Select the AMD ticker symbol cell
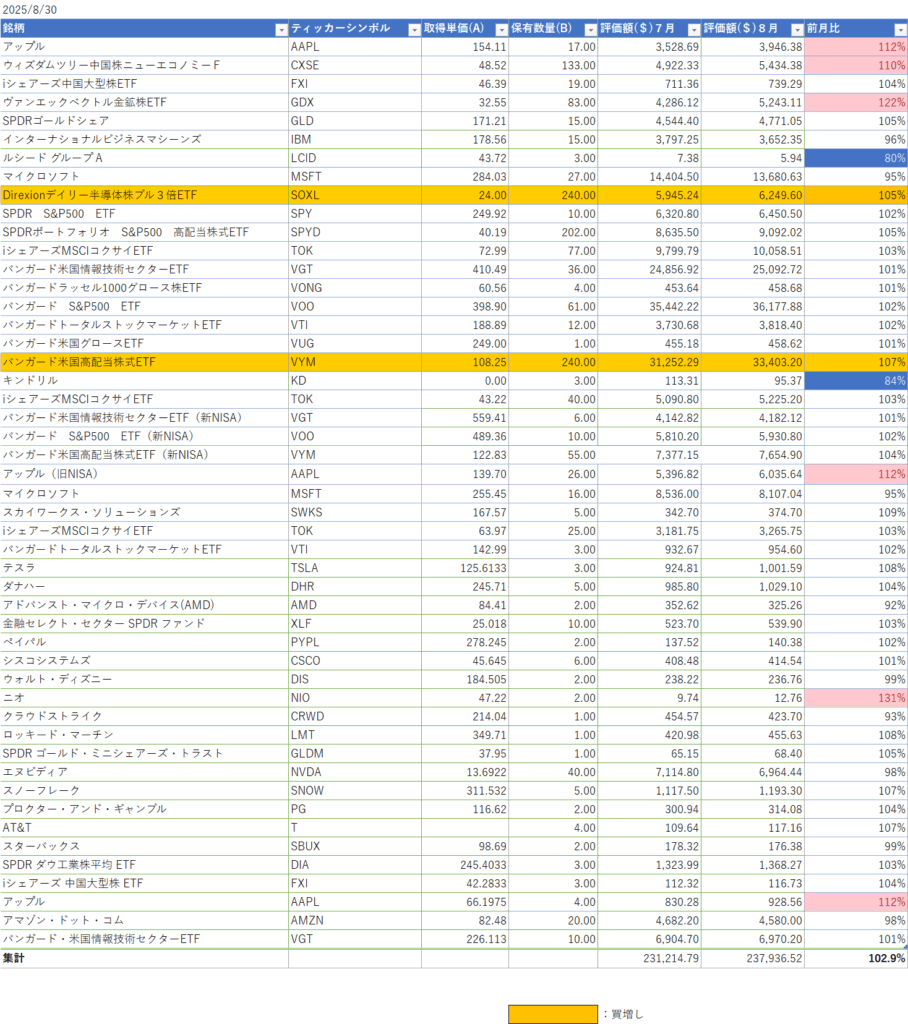The width and height of the screenshot is (908, 1024). [355, 605]
